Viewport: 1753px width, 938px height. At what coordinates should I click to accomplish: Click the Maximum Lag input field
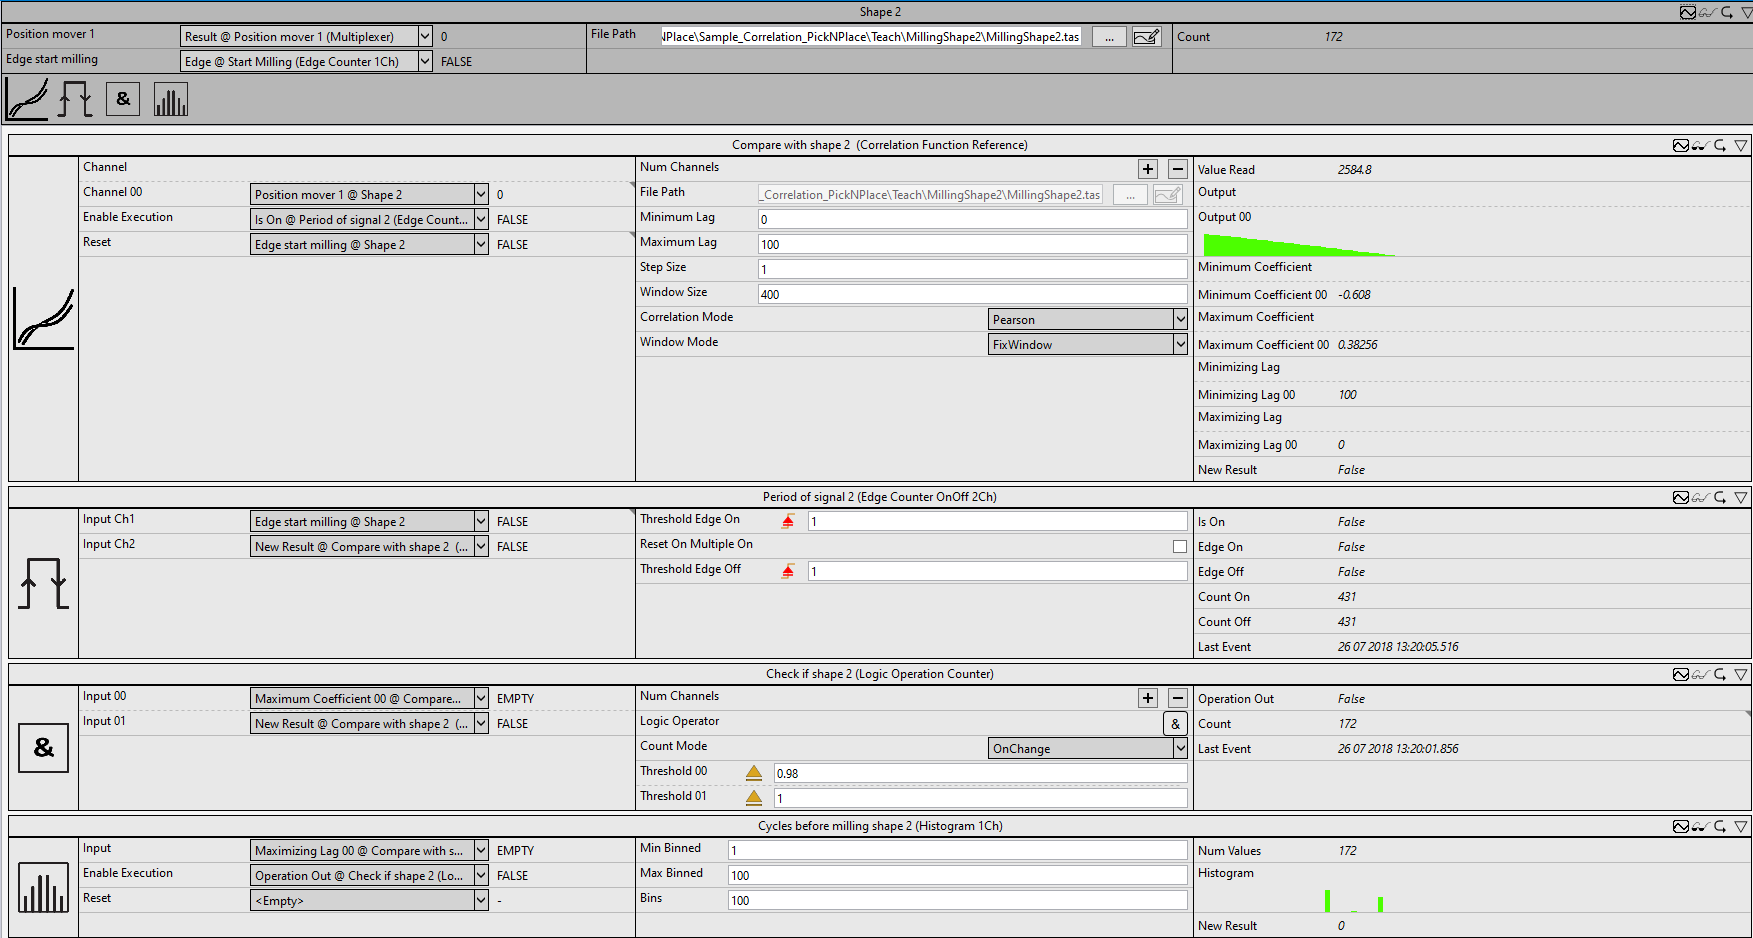pos(973,244)
